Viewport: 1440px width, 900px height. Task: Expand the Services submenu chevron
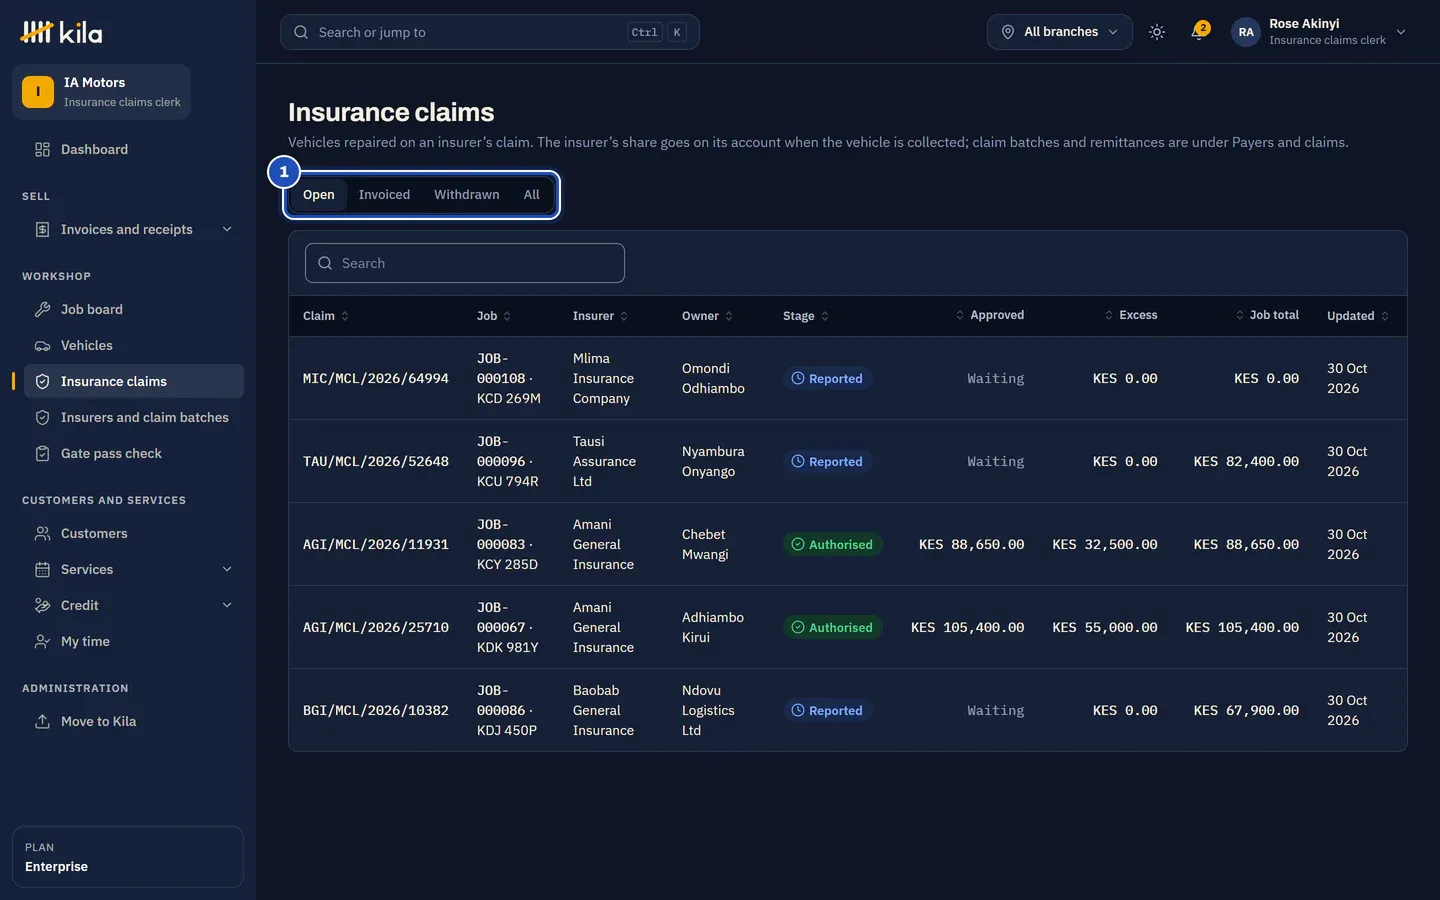pos(227,569)
